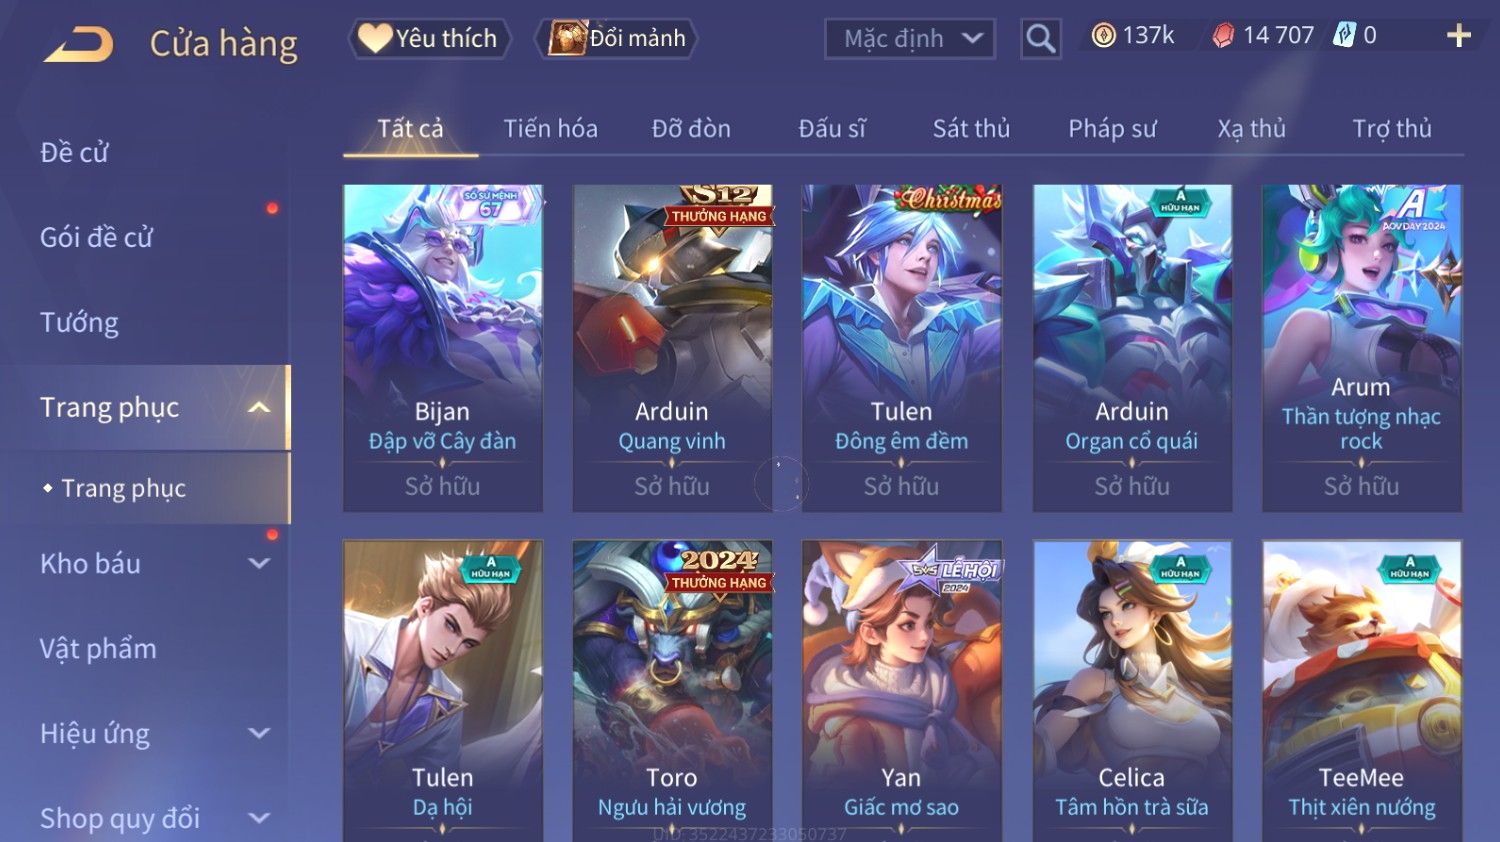Go to Tướng in the sidebar
The height and width of the screenshot is (842, 1500).
coord(79,322)
